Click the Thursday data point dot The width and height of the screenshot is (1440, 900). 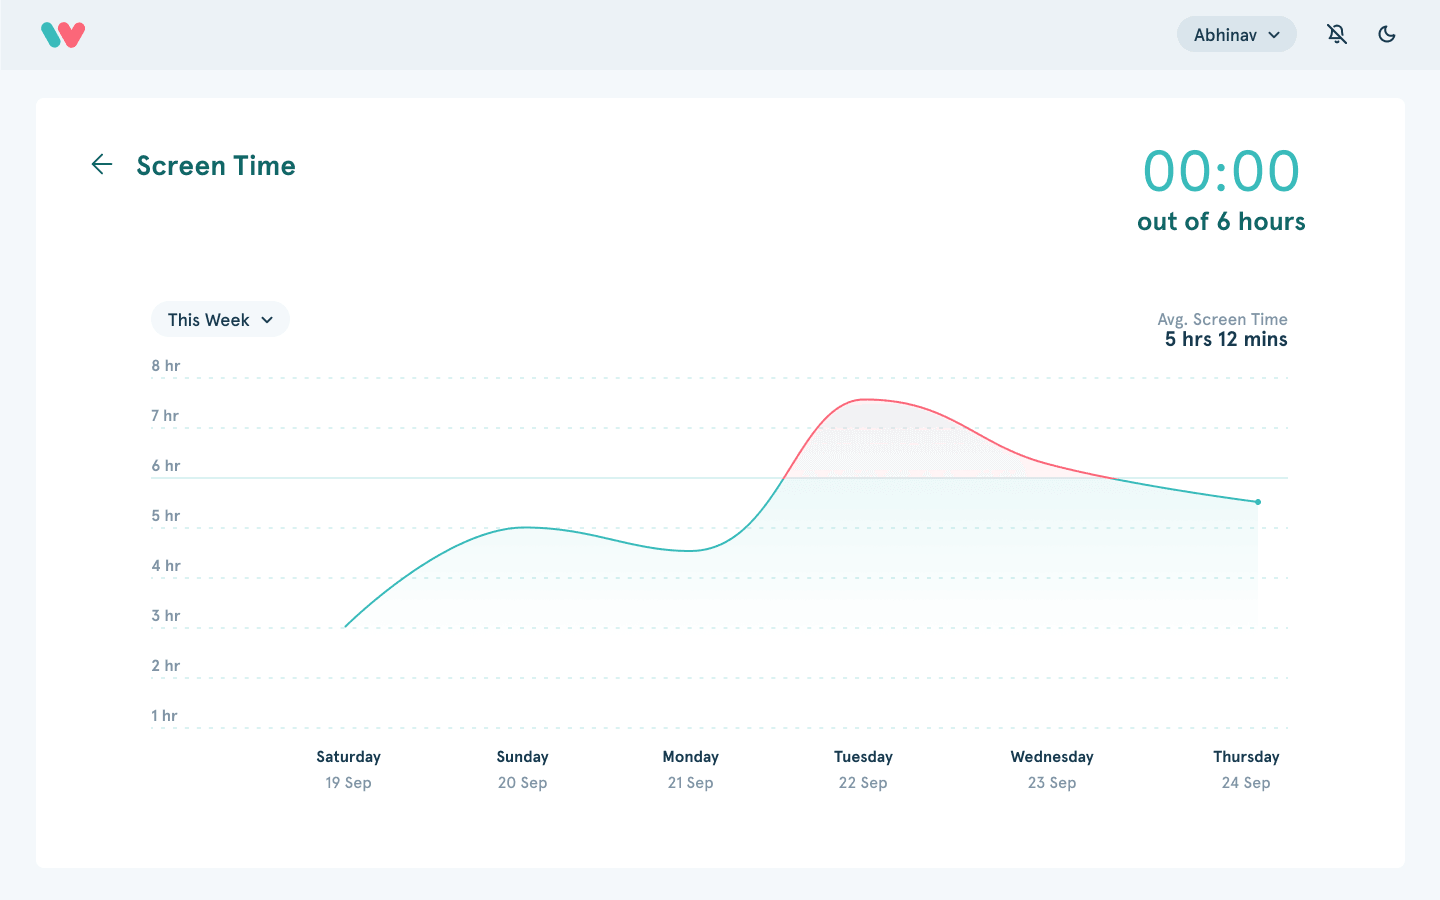tap(1258, 502)
